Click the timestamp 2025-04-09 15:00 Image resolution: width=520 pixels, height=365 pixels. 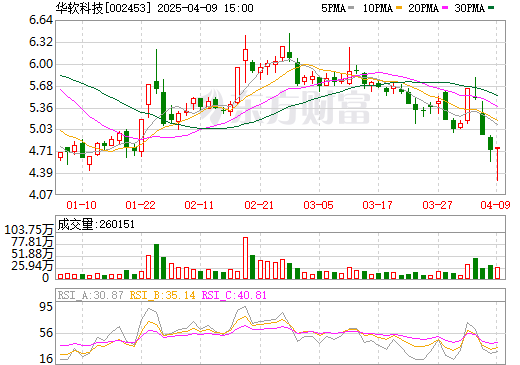click(x=205, y=8)
